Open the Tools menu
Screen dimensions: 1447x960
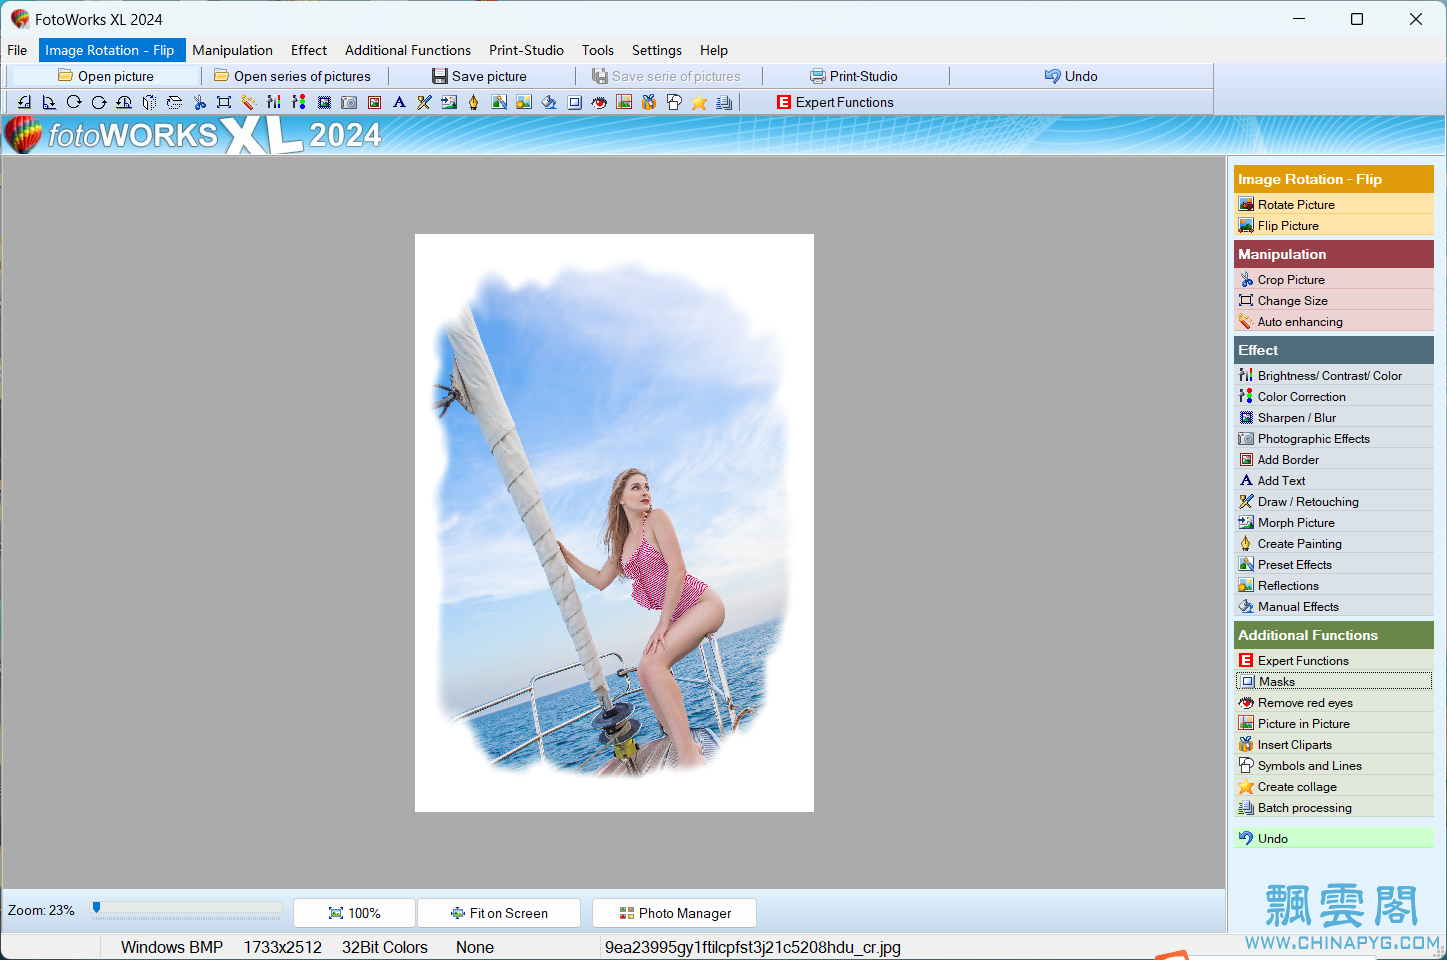(x=598, y=50)
